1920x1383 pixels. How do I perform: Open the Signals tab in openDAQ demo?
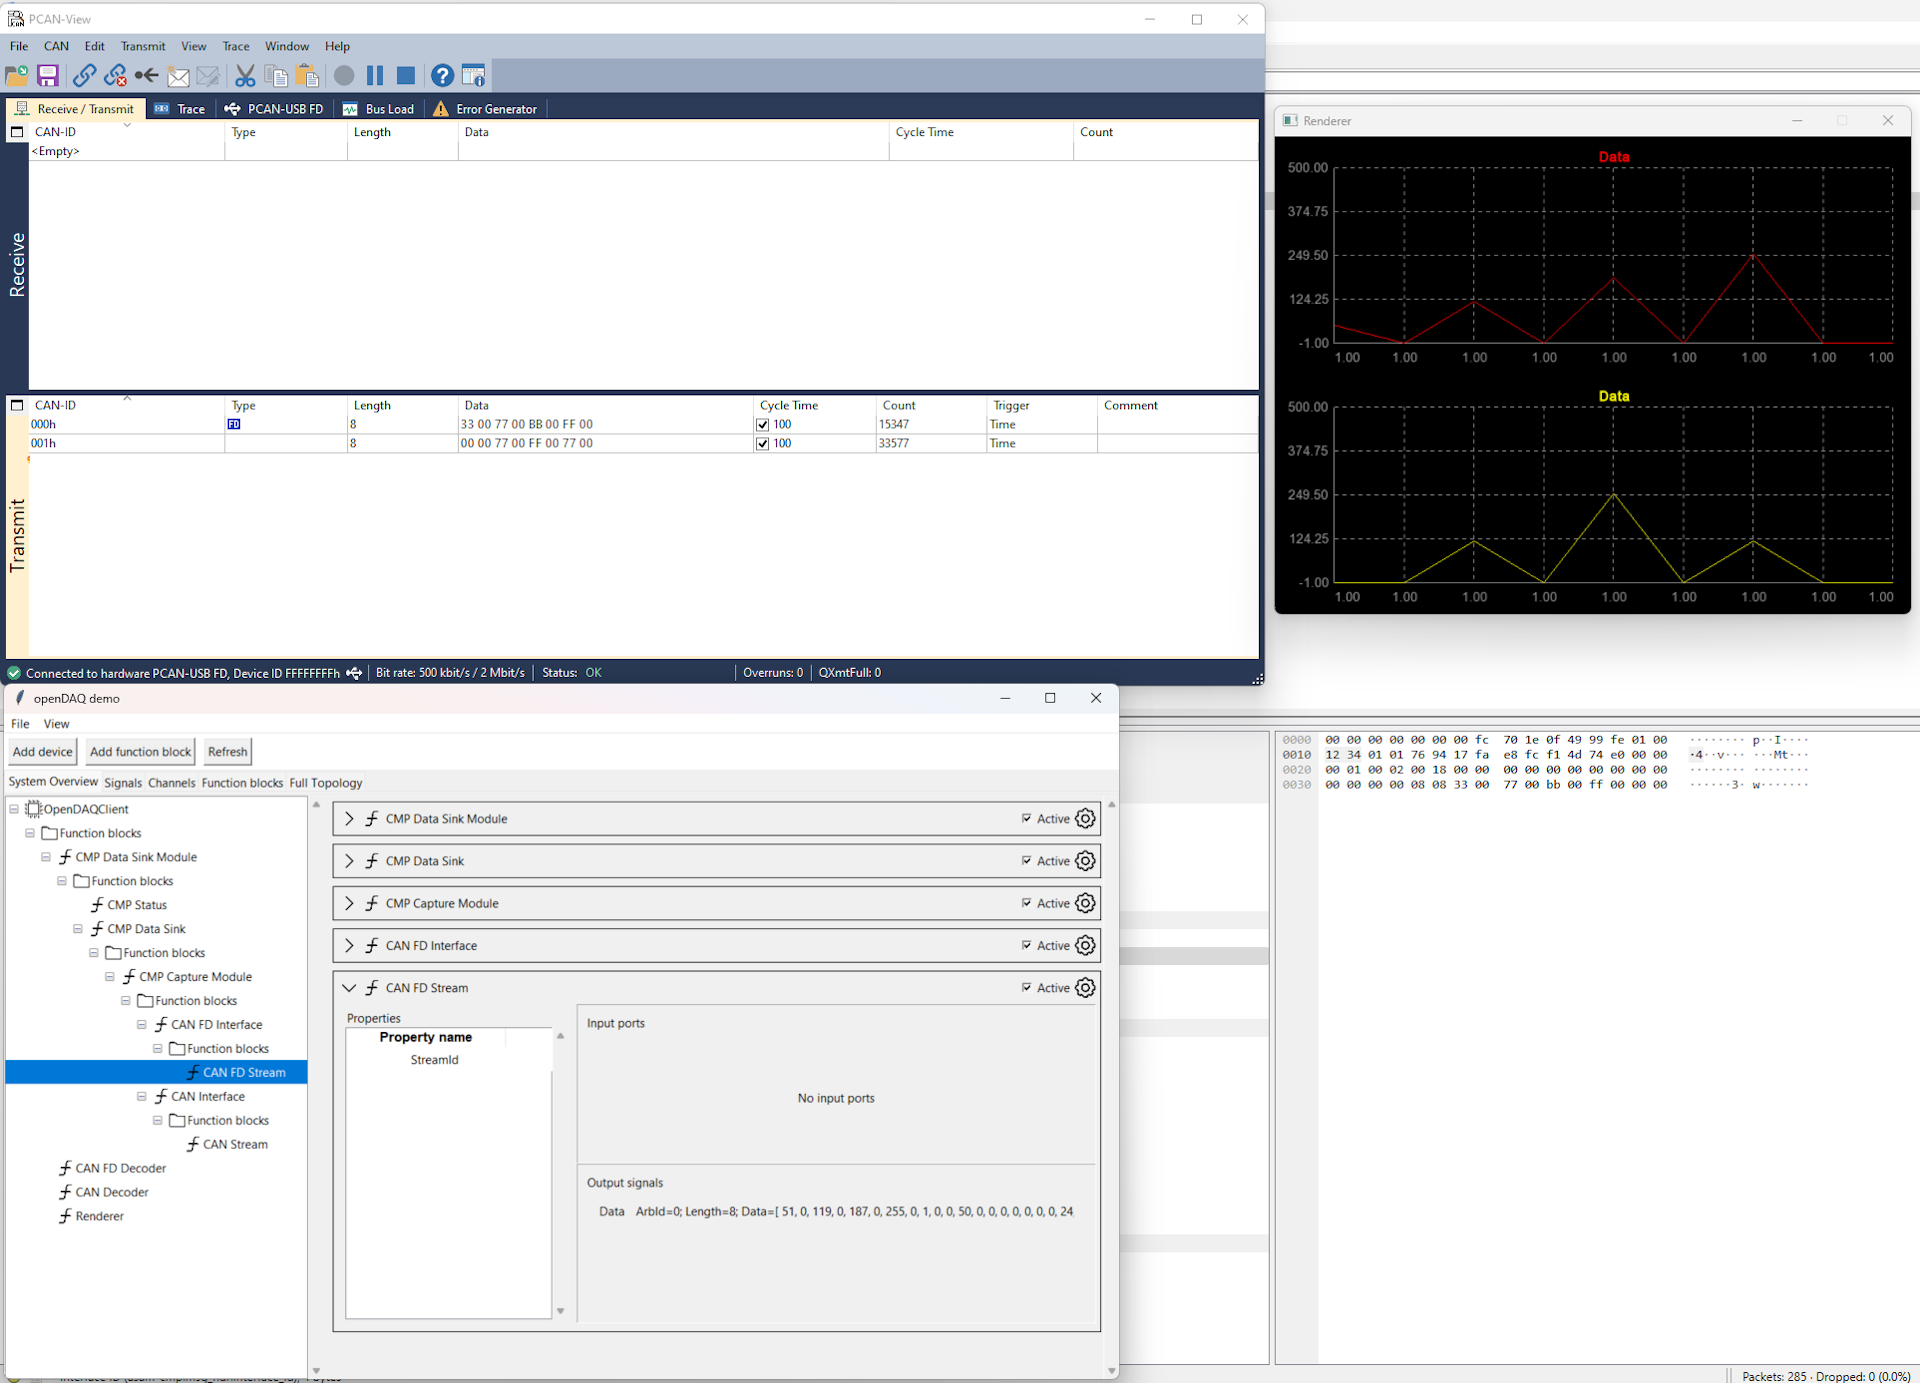(123, 783)
